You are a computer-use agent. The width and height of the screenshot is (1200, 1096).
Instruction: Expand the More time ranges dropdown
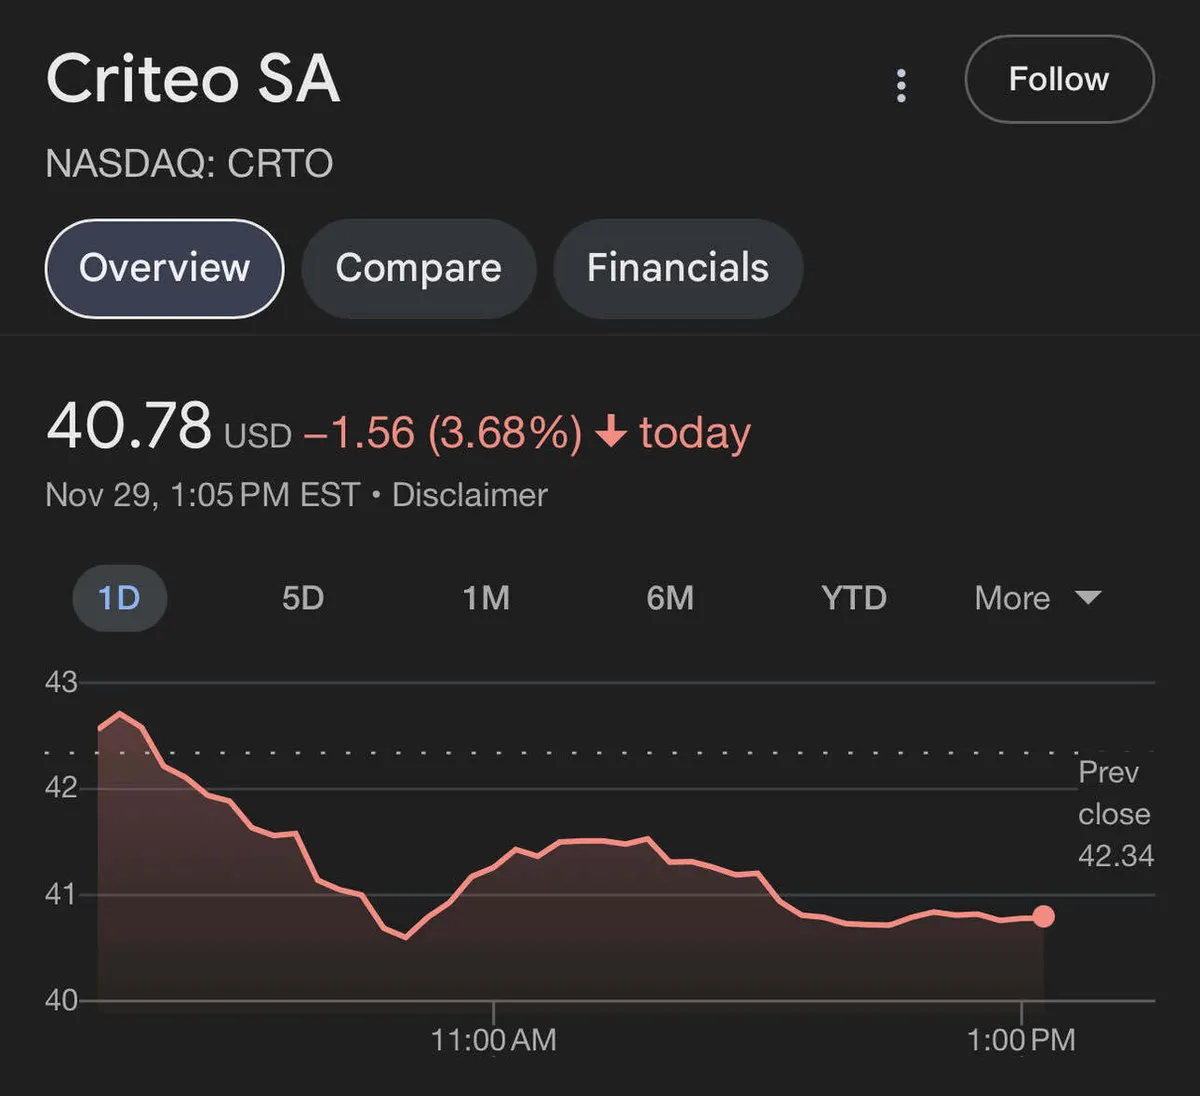coord(1012,598)
